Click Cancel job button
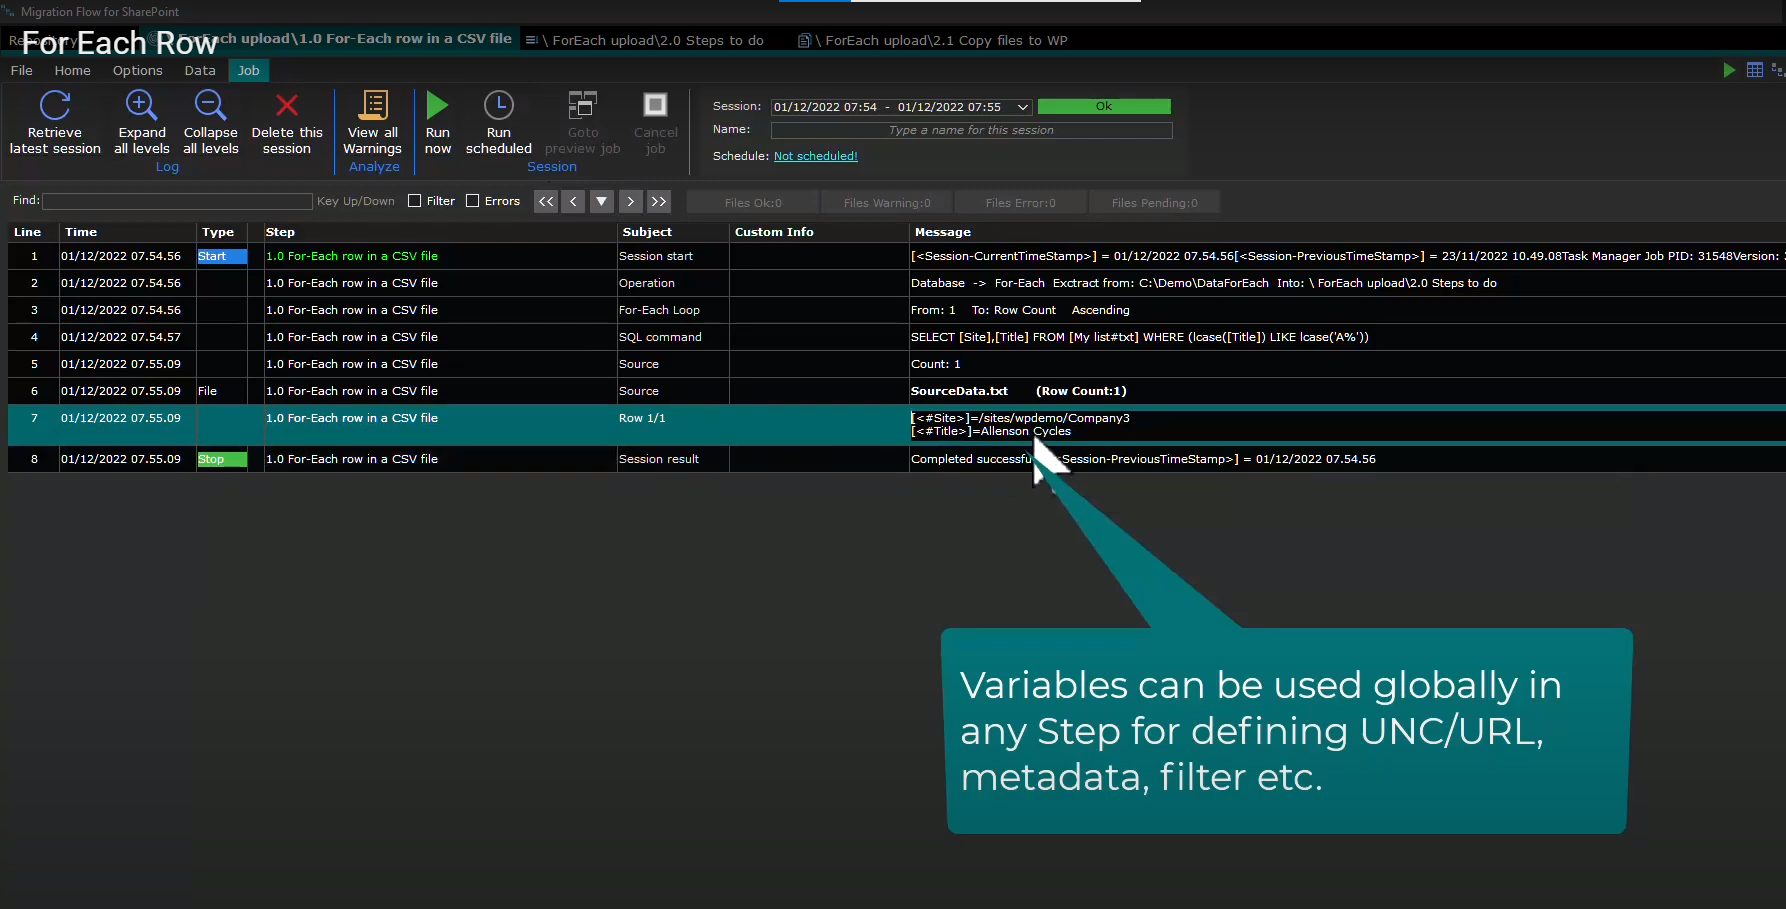The height and width of the screenshot is (909, 1786). [655, 123]
